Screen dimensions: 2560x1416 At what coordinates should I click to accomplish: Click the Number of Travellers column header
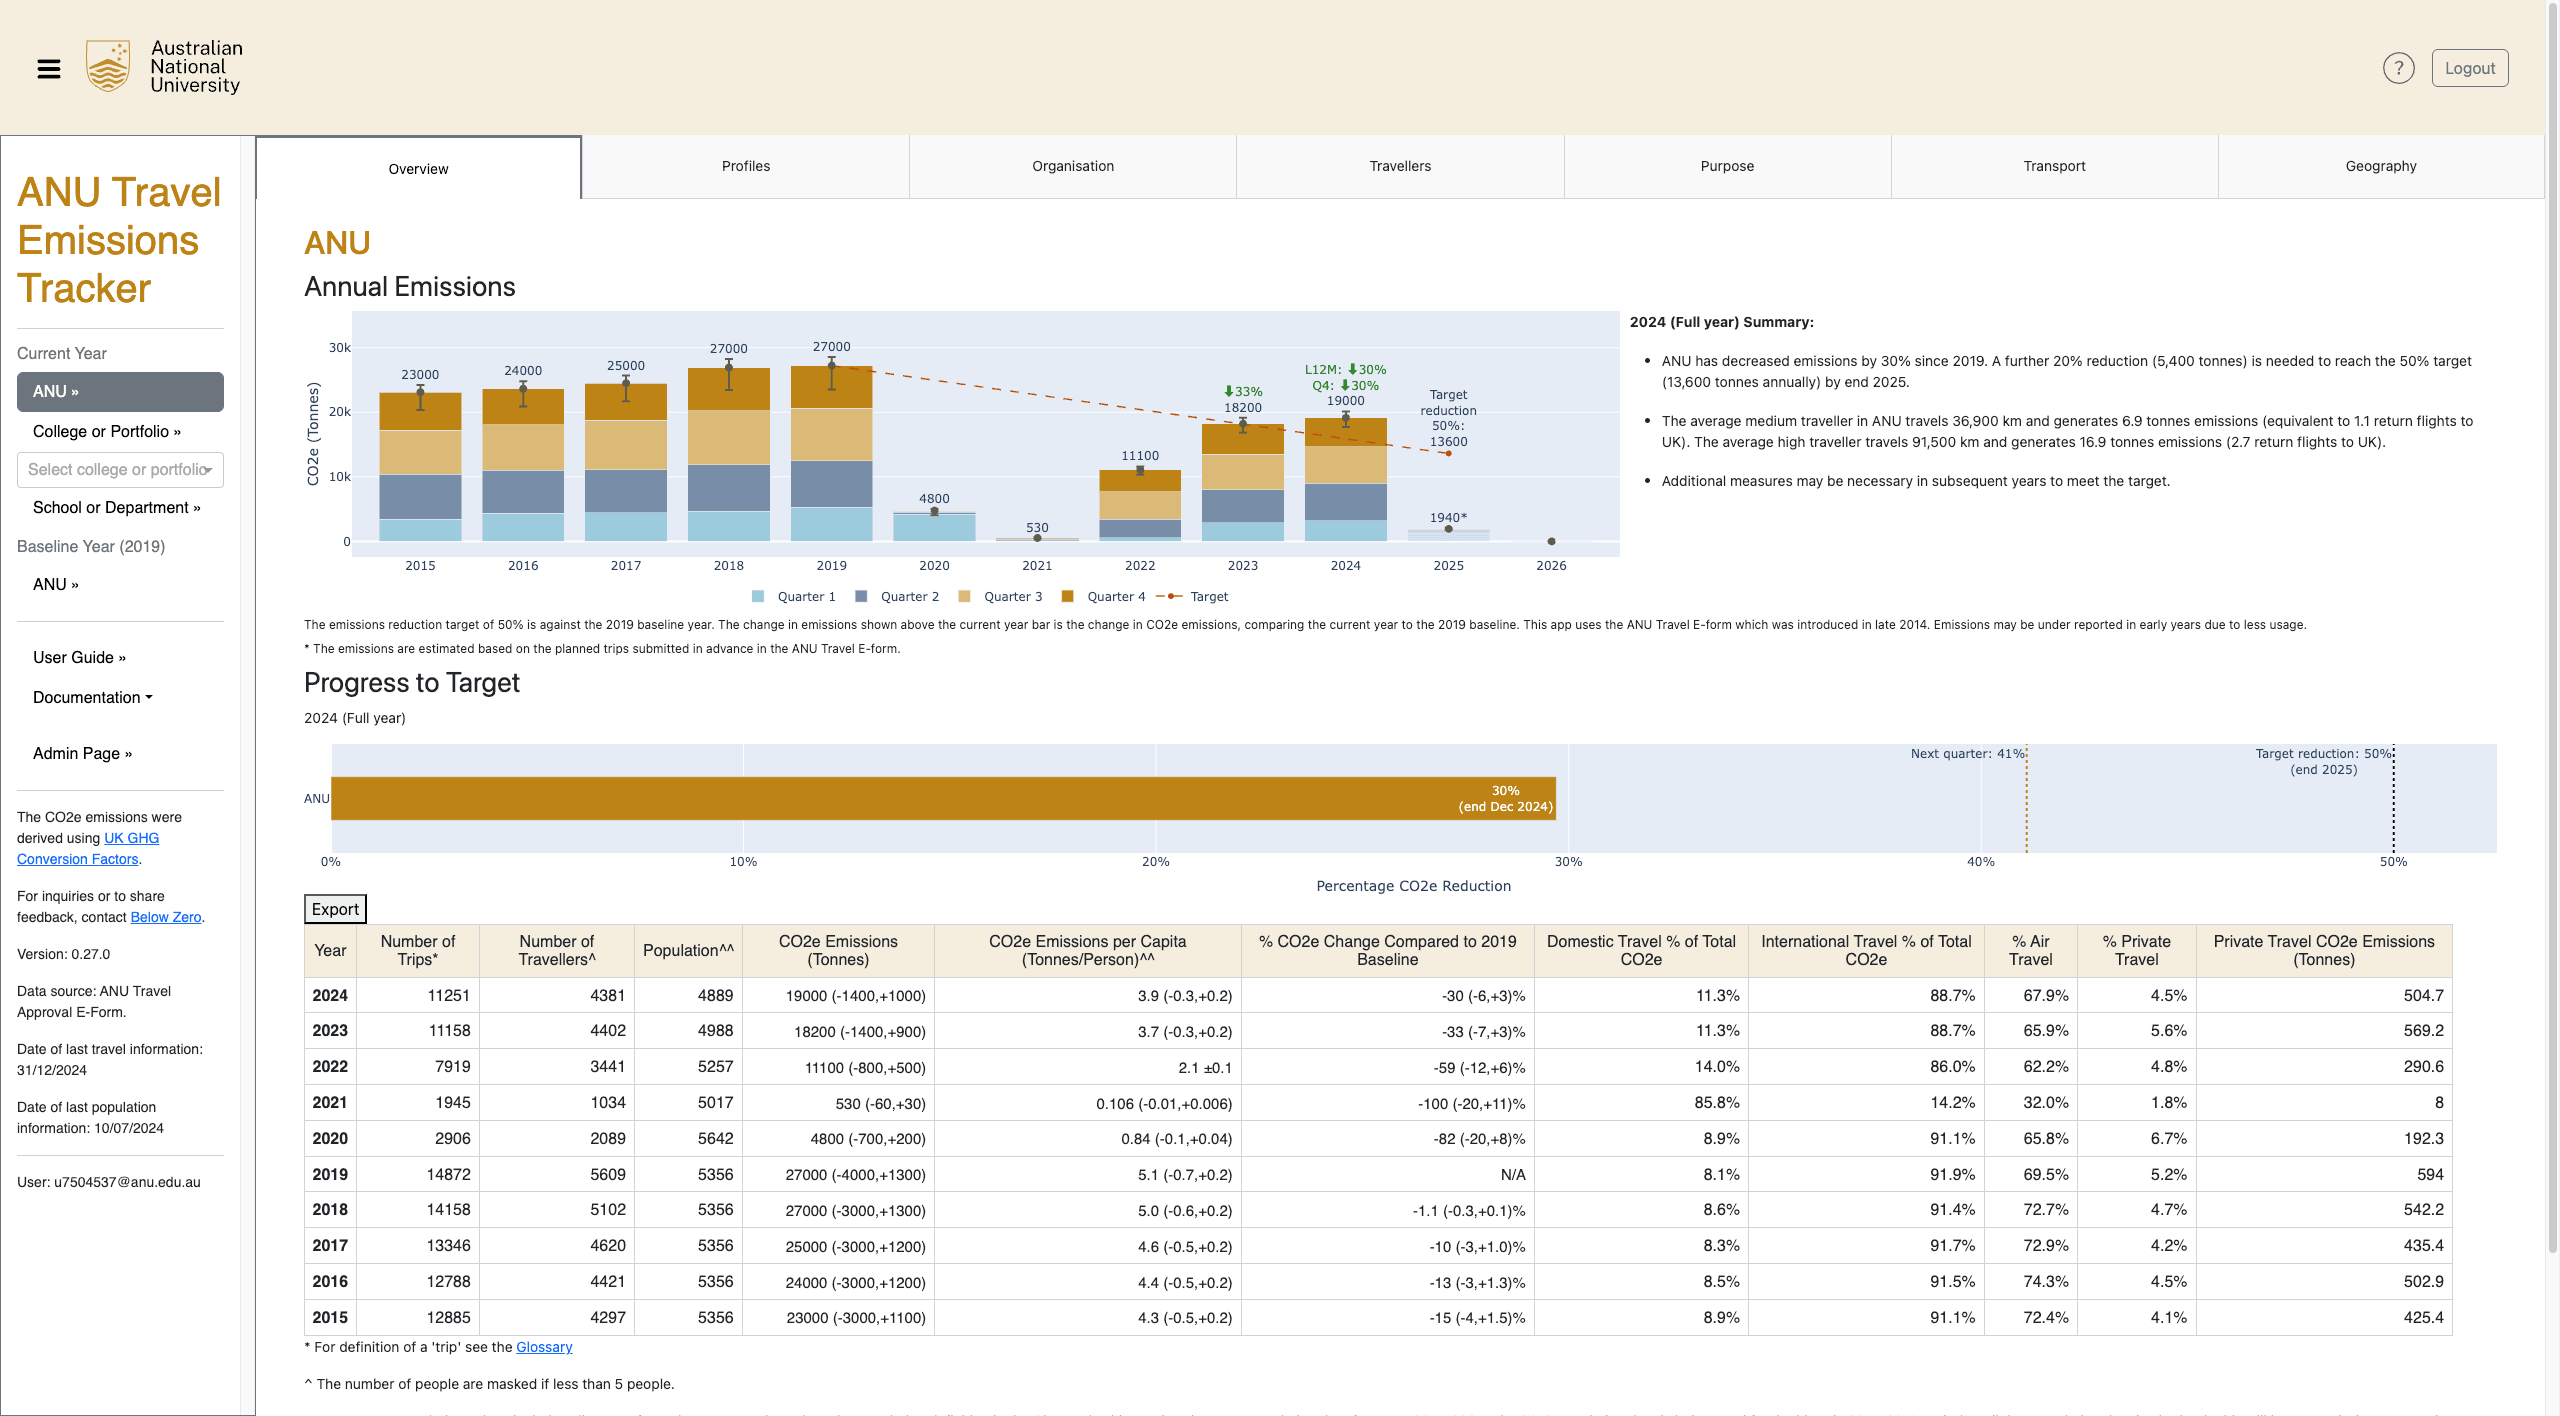557,951
